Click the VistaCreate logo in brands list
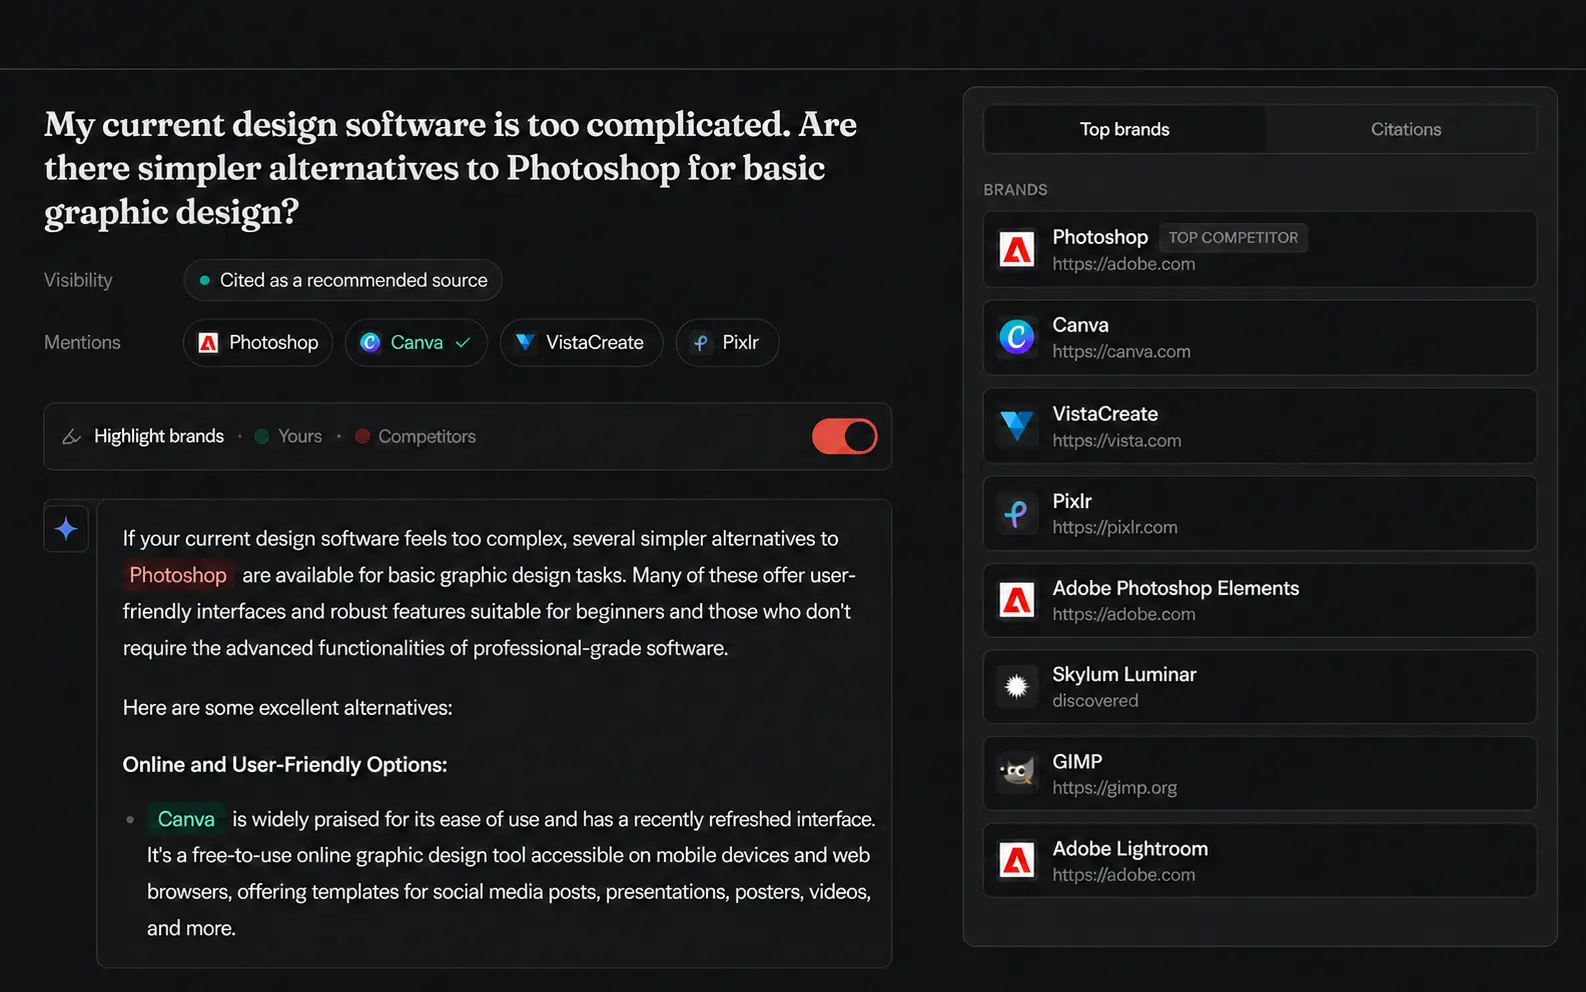 point(1017,425)
